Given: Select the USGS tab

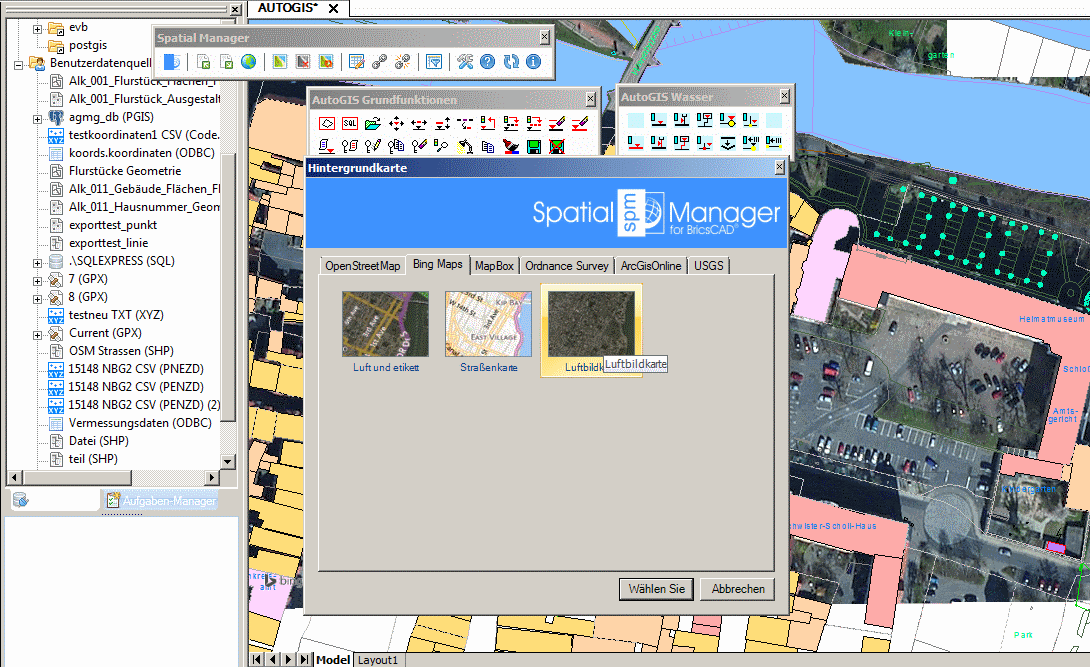Looking at the screenshot, I should click(708, 266).
